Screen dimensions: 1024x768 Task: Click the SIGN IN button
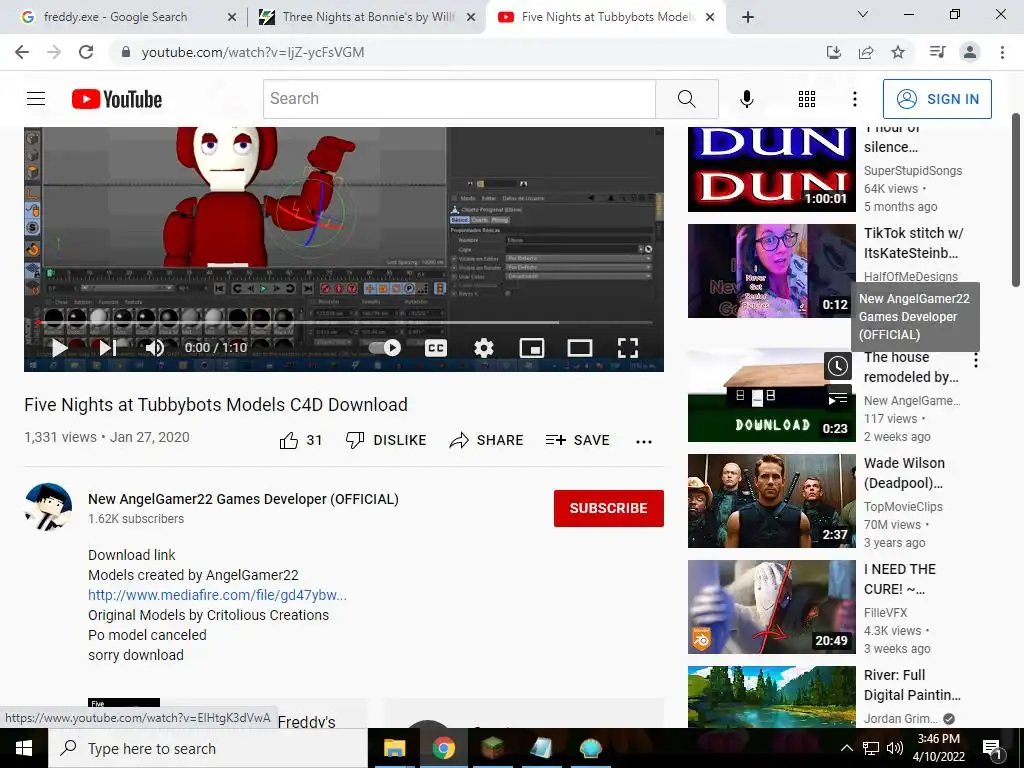(x=937, y=99)
